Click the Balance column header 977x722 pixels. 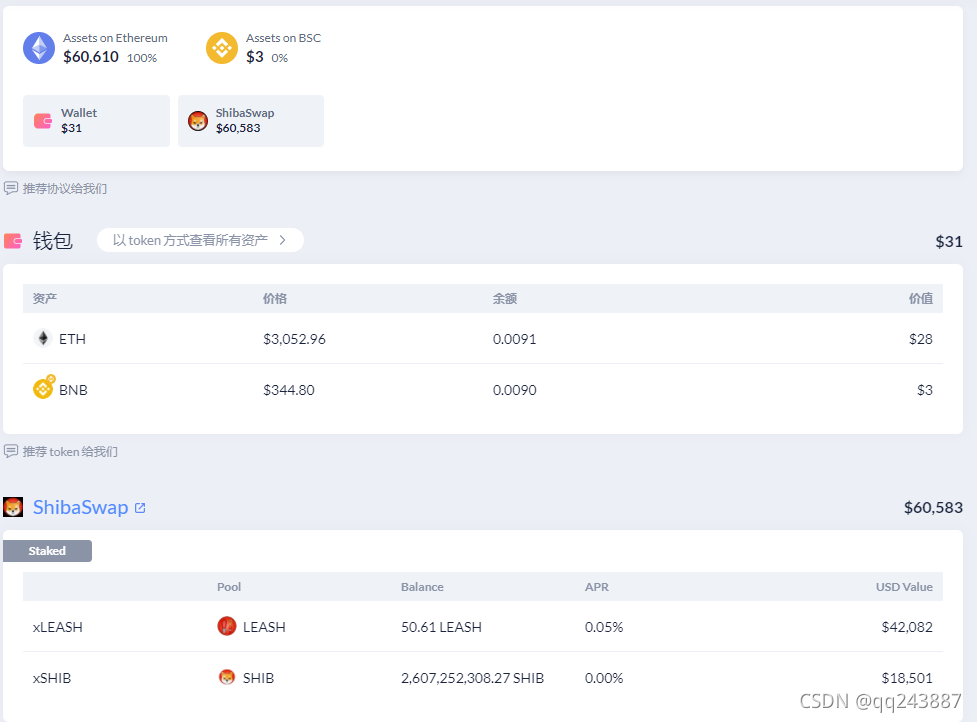tap(422, 587)
